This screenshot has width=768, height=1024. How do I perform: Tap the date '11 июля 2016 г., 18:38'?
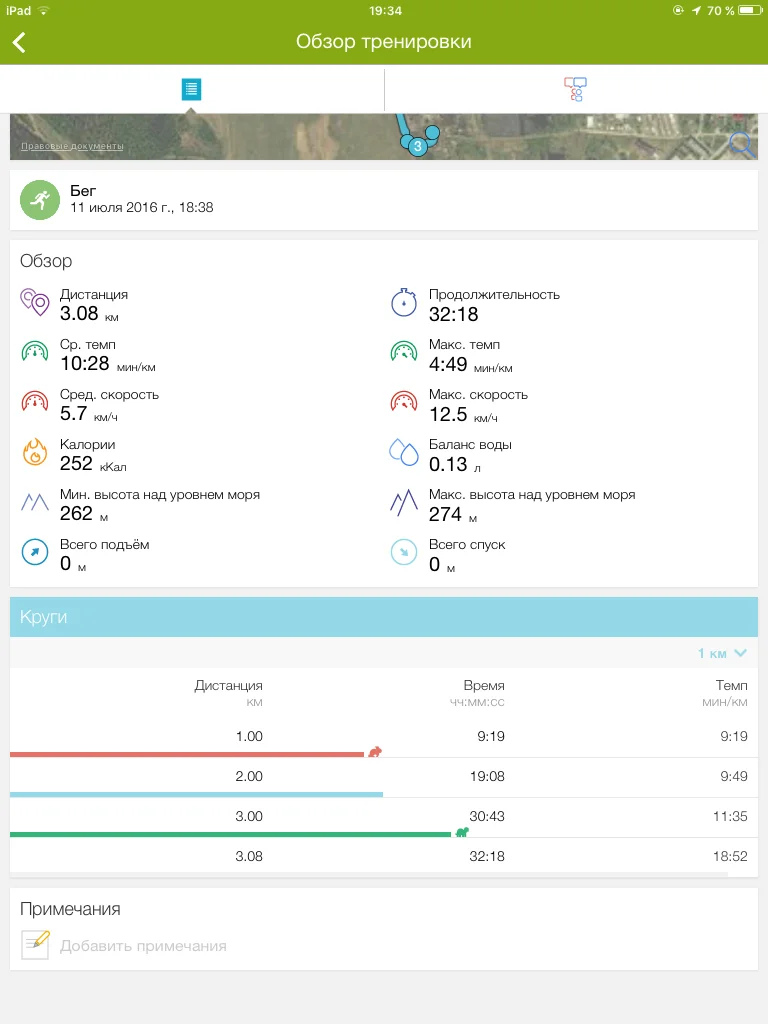coord(142,208)
